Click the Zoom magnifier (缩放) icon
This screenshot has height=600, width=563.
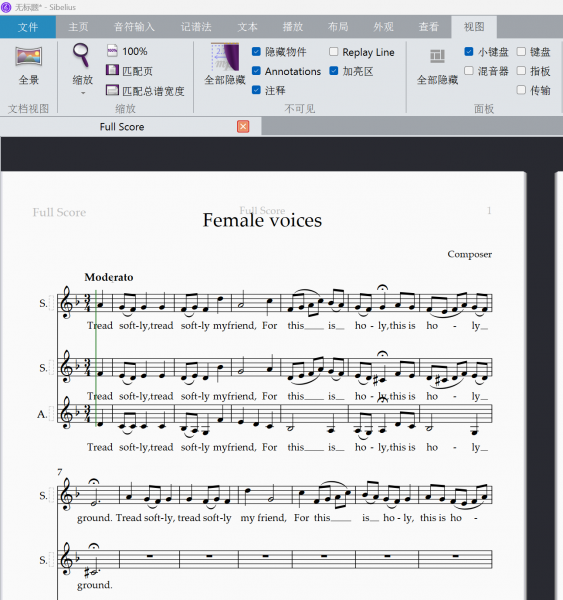pos(82,55)
